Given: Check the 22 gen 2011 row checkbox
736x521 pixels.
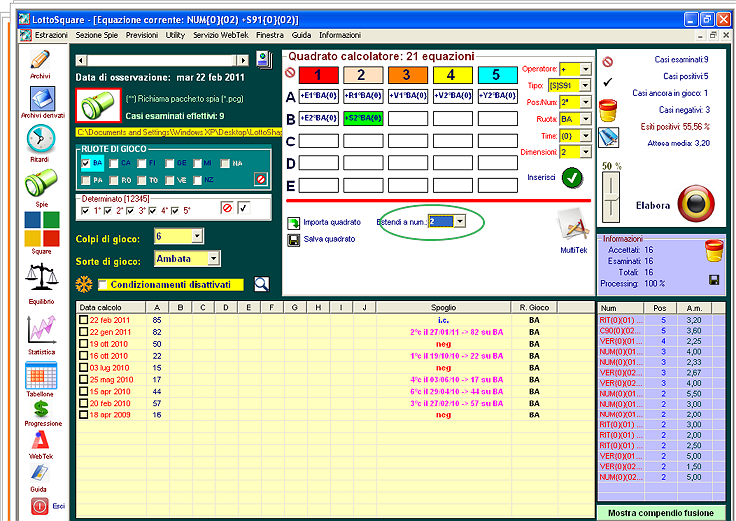Looking at the screenshot, I should coord(83,332).
